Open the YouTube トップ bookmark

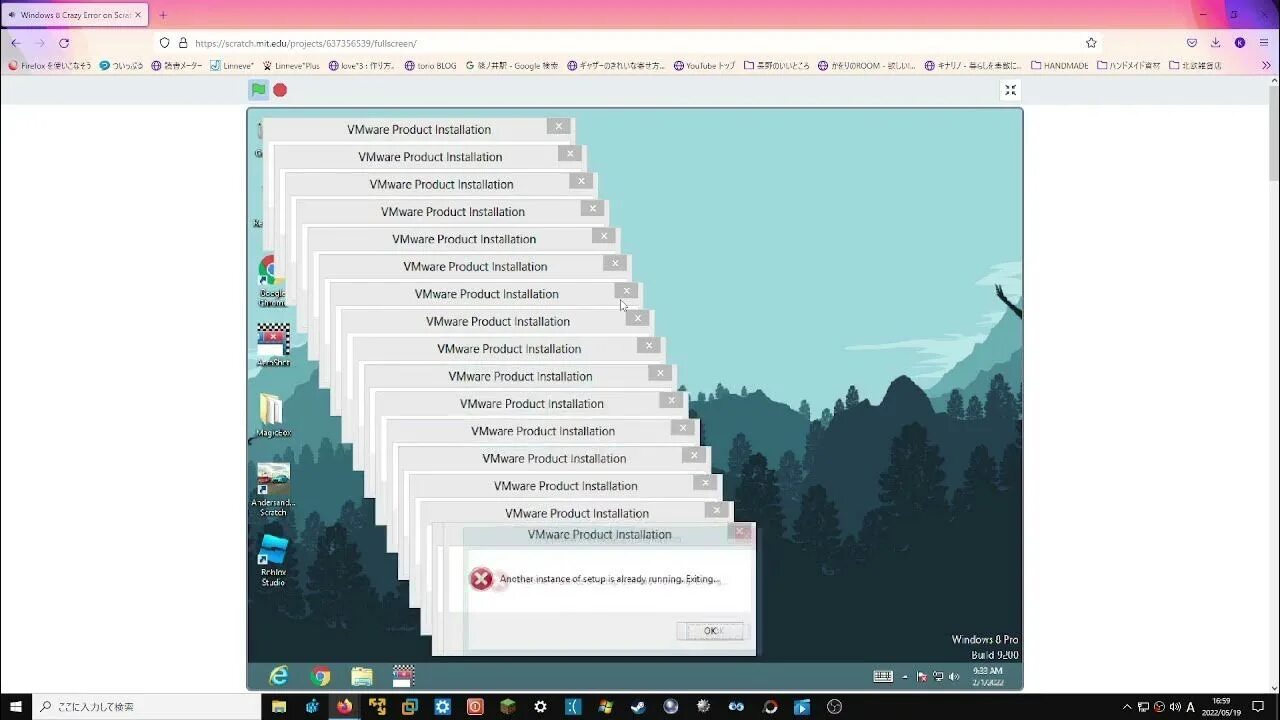click(x=704, y=66)
